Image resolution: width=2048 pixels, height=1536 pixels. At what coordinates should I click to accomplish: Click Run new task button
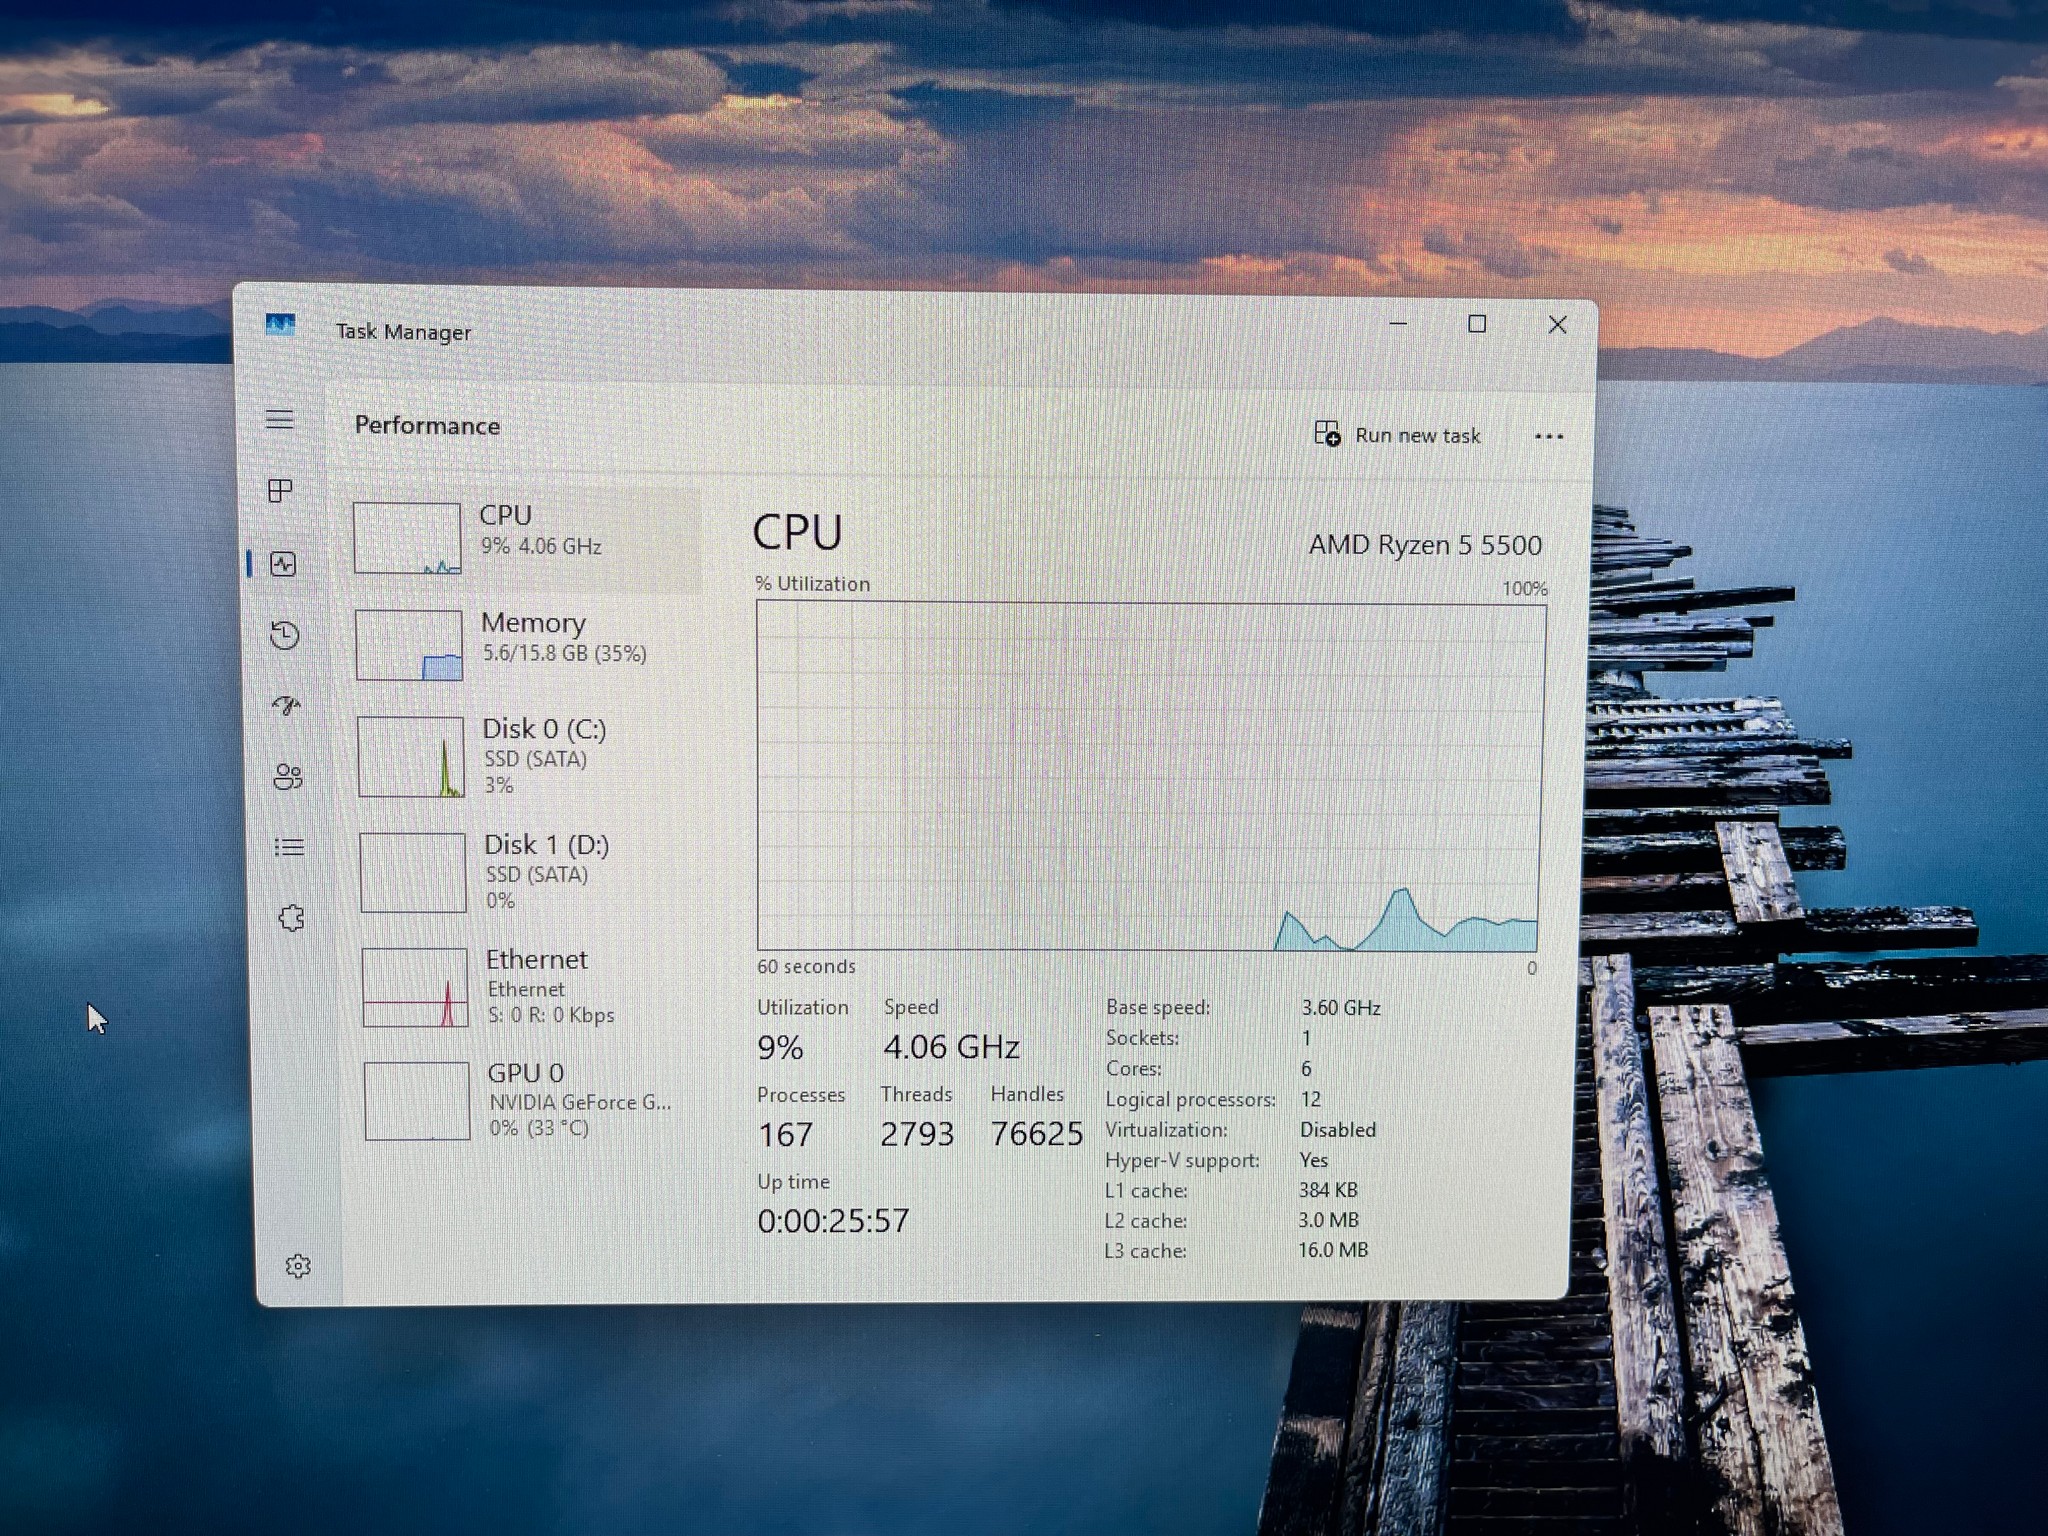click(1397, 435)
